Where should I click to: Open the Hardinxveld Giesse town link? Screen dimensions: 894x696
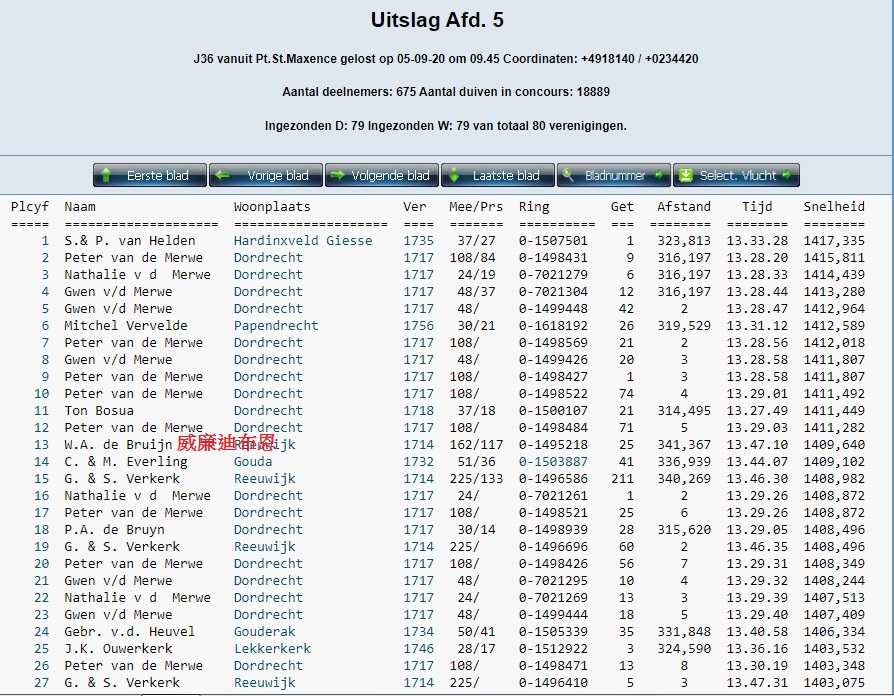(302, 240)
